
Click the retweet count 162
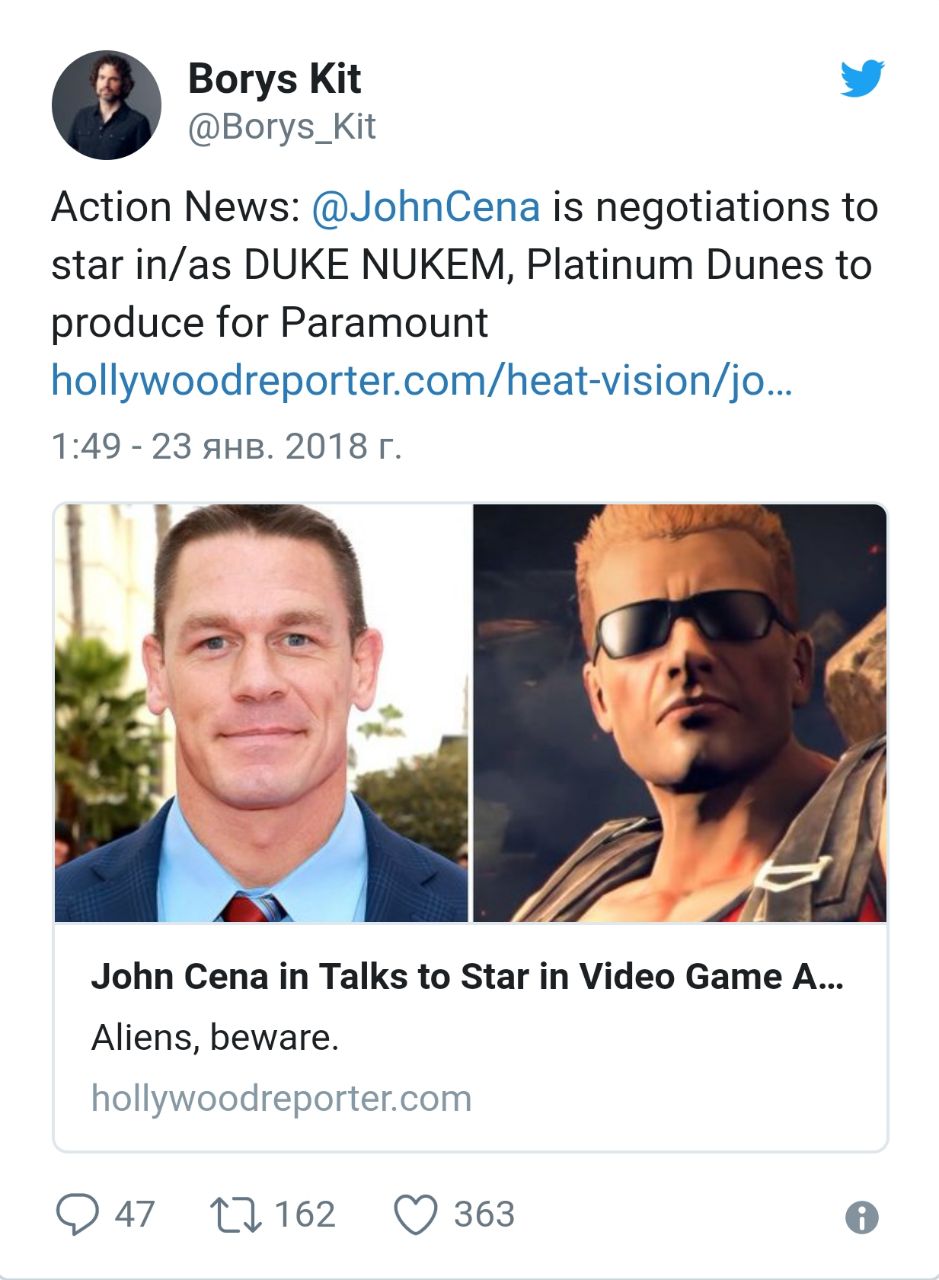pos(304,1214)
